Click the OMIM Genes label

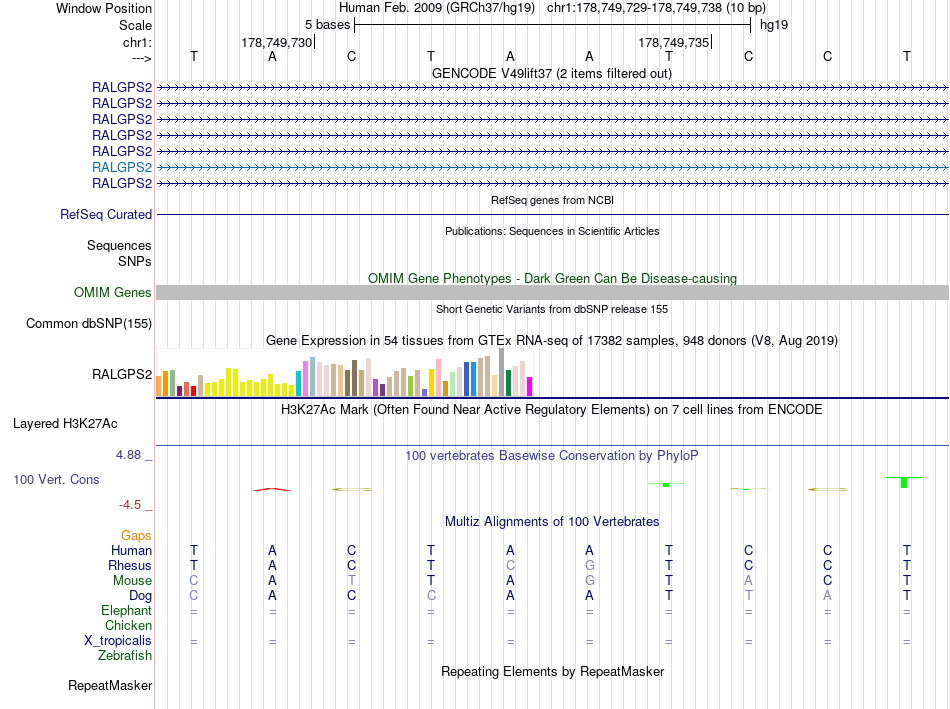tap(112, 293)
